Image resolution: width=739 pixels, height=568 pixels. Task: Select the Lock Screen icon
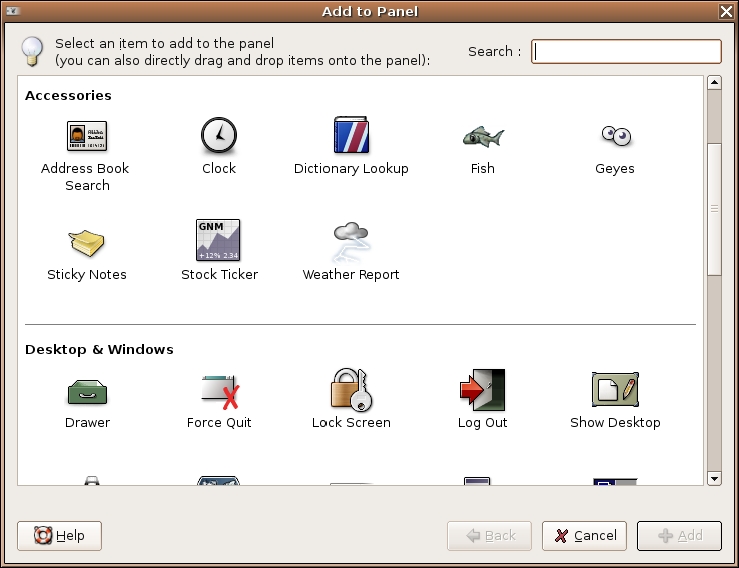tap(351, 389)
